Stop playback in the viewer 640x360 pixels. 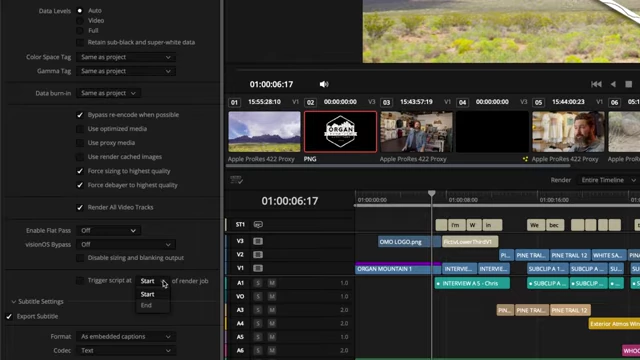pos(629,84)
